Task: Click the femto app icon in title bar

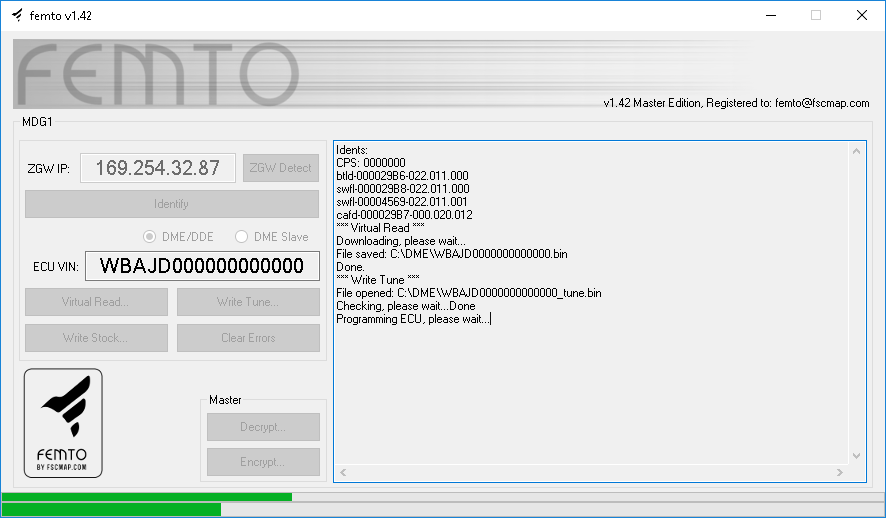Action: [x=17, y=15]
